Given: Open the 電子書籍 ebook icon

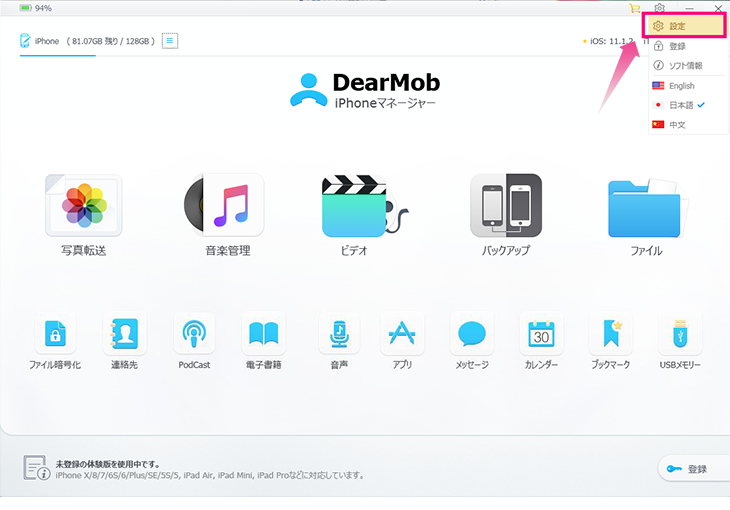Looking at the screenshot, I should click(264, 333).
